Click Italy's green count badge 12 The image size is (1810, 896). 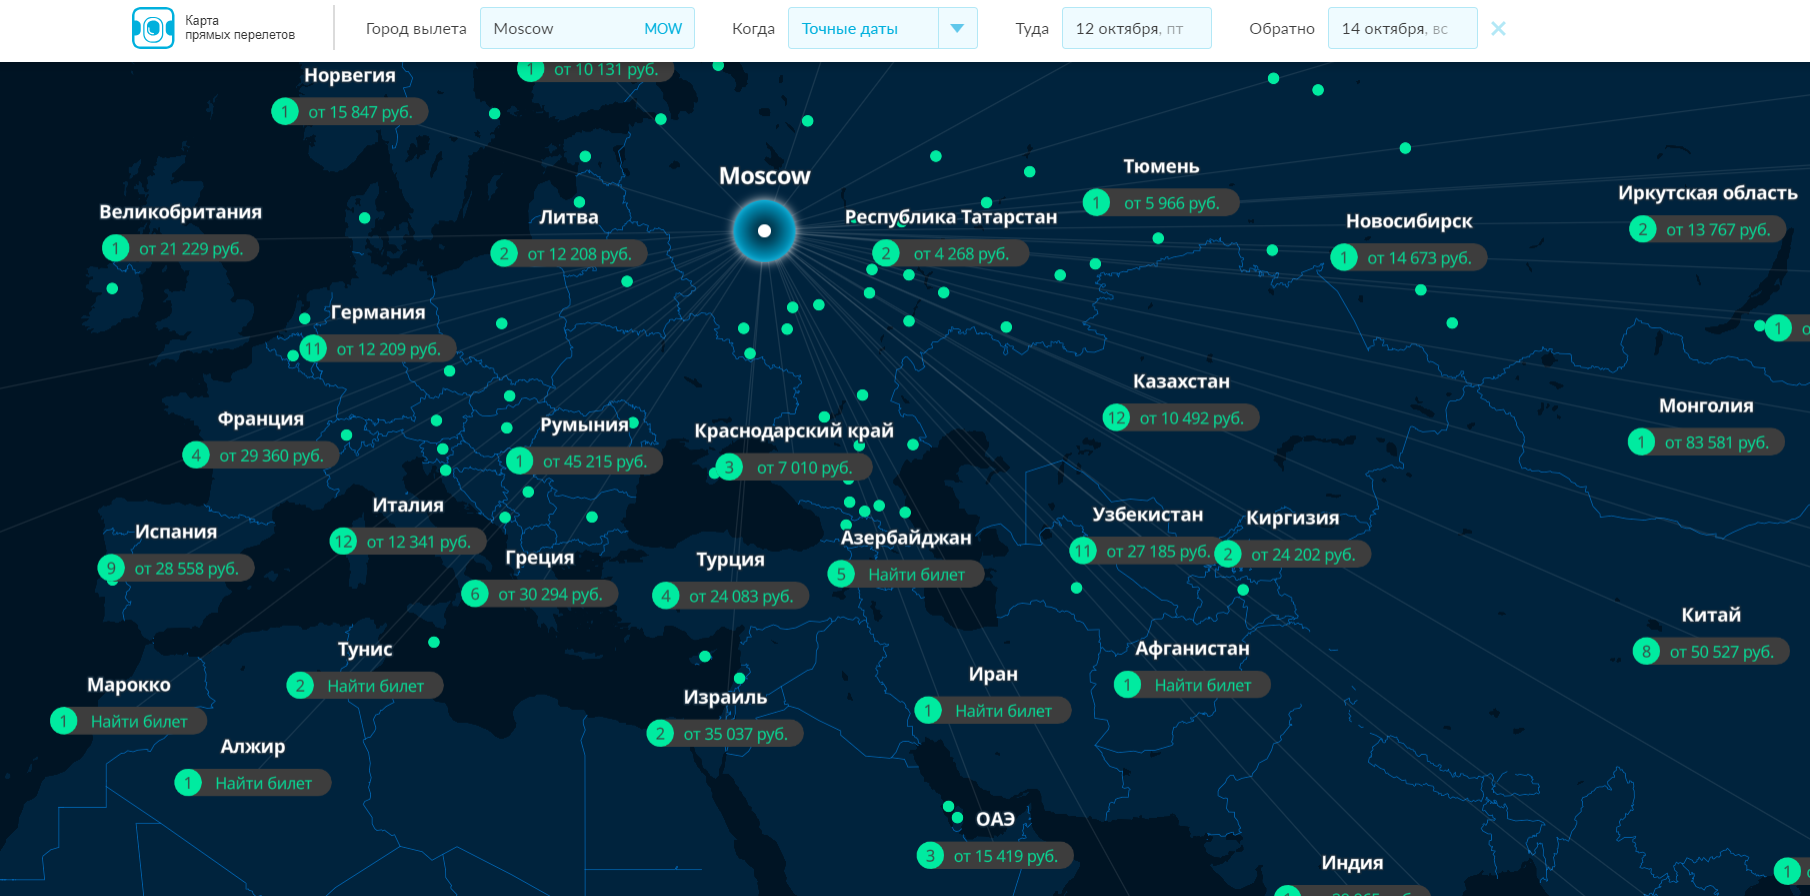[343, 542]
